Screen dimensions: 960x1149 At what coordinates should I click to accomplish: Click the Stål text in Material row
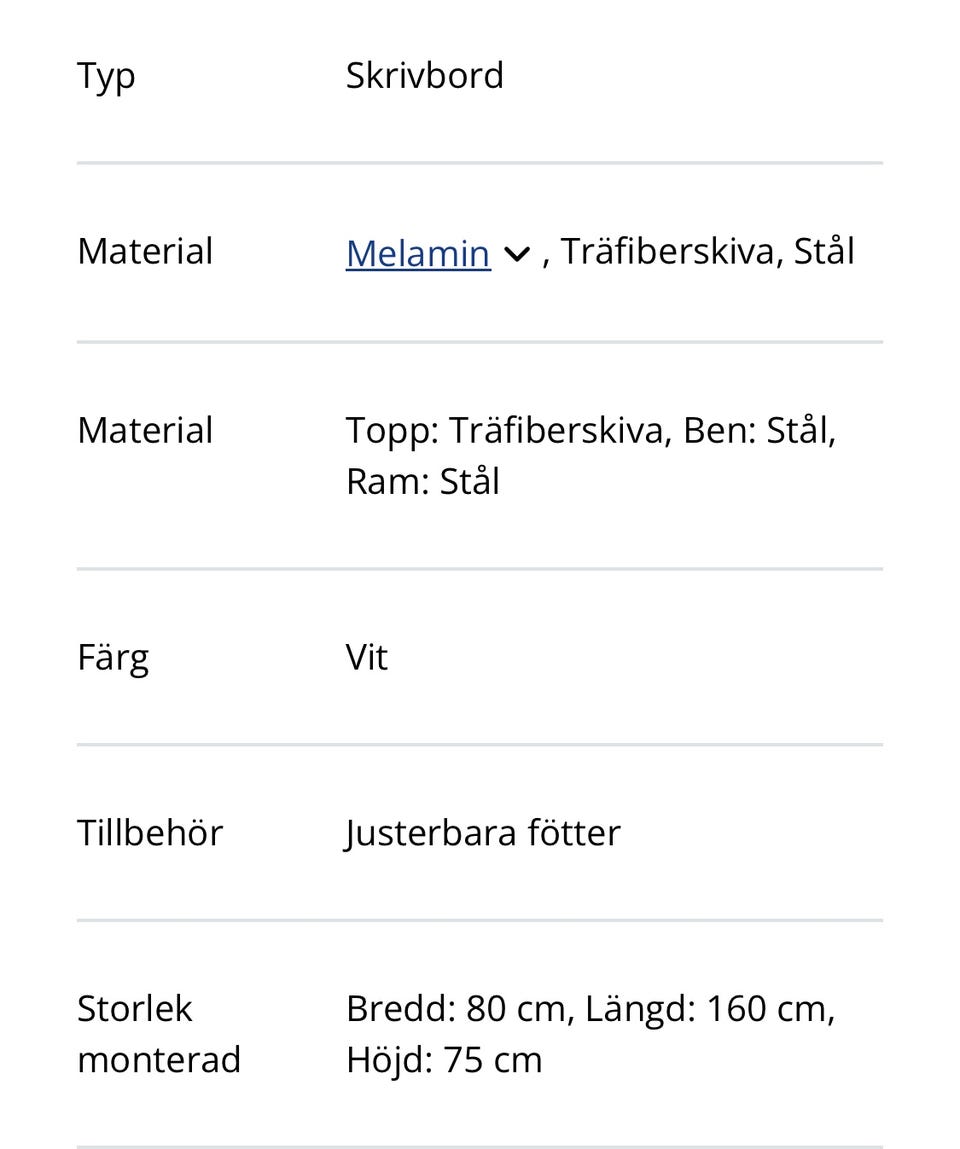[827, 251]
